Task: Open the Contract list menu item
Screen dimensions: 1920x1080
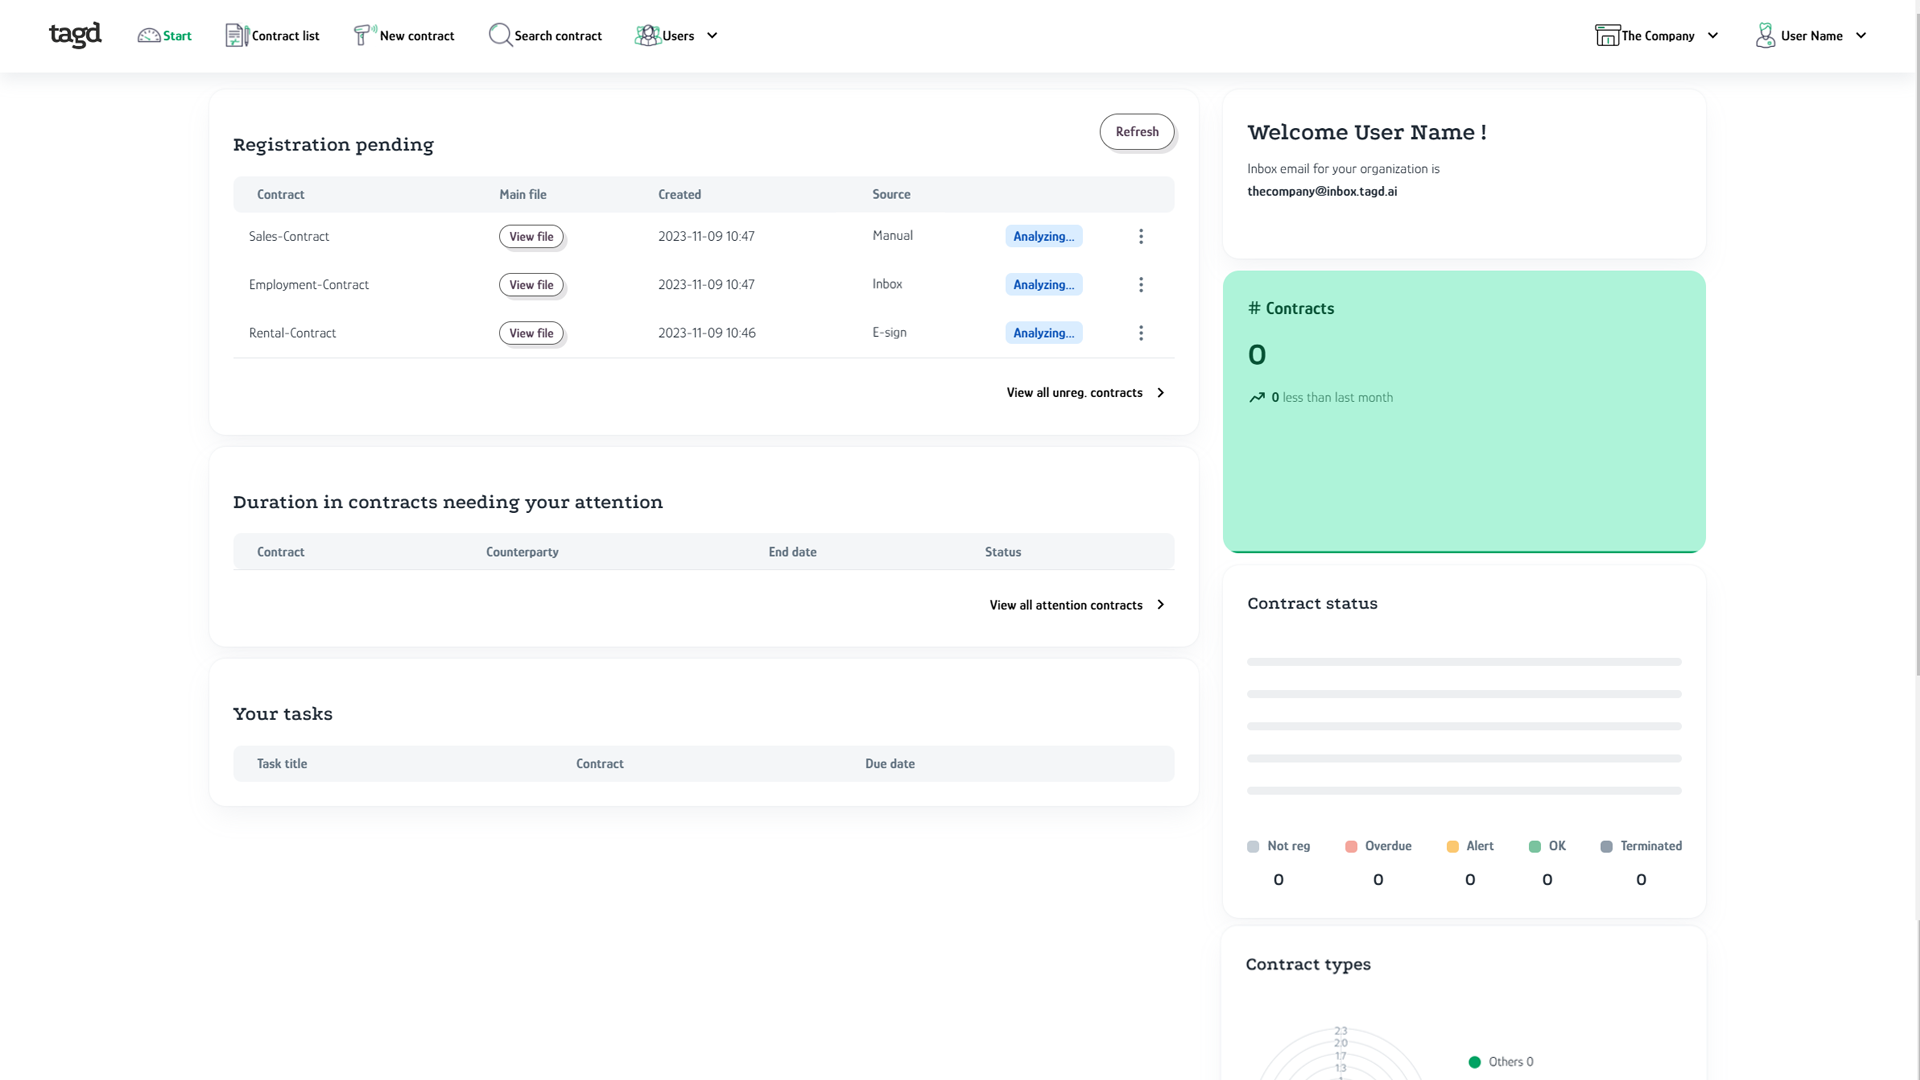Action: click(x=285, y=36)
